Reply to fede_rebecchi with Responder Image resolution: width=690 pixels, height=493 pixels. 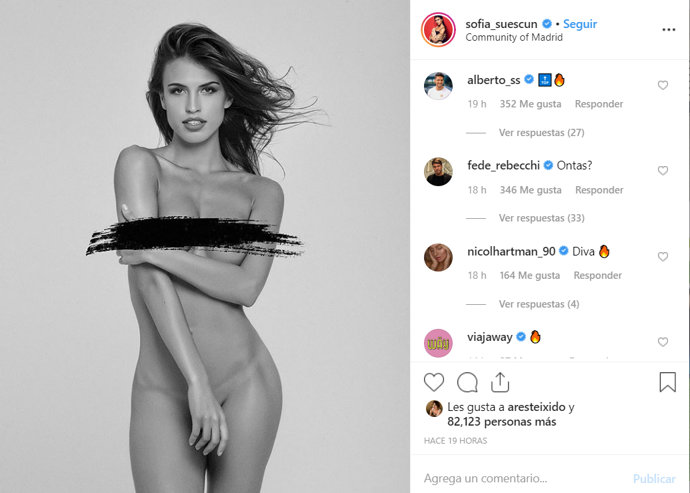pos(599,190)
